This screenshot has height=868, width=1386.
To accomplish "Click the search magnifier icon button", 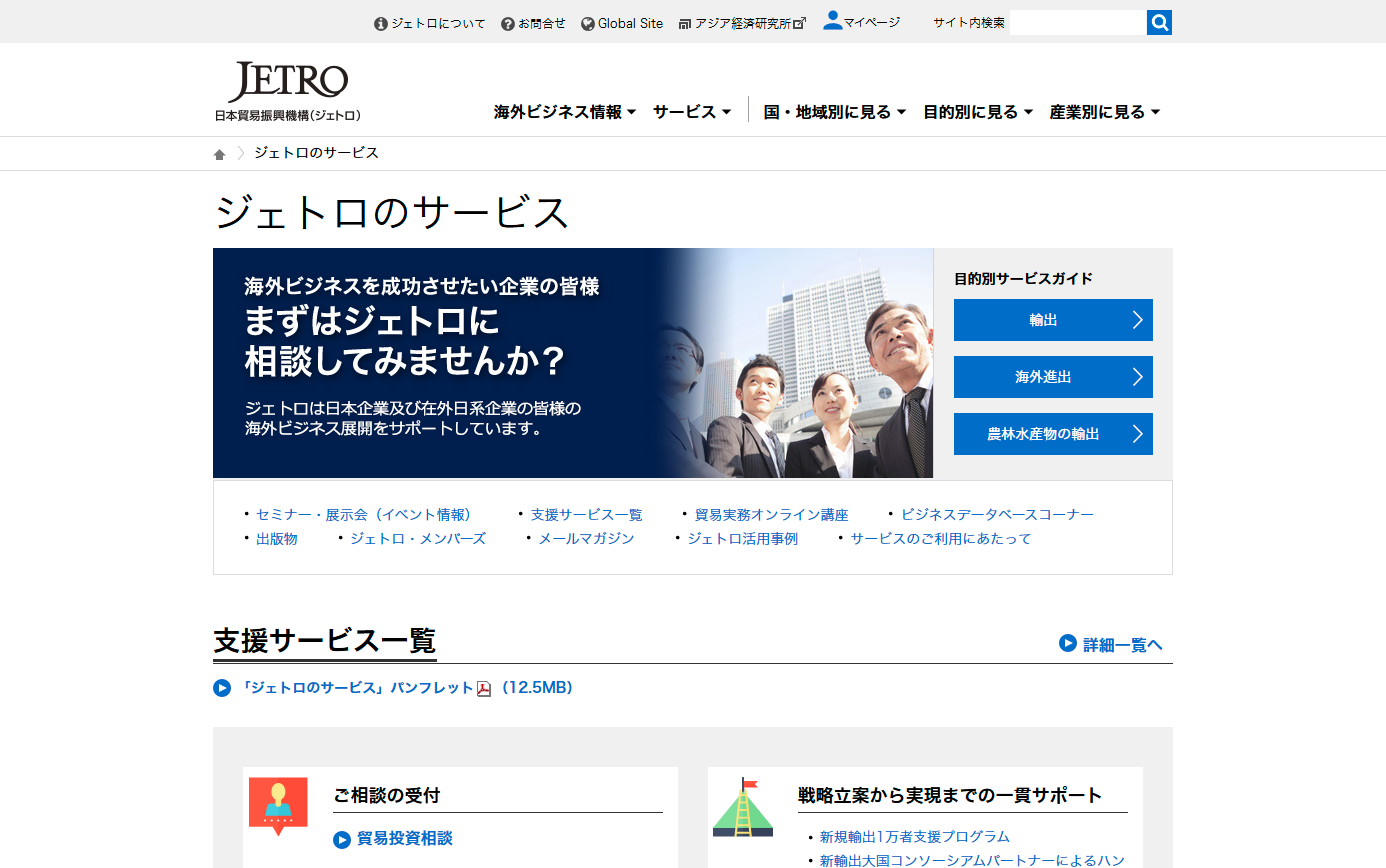I will click(x=1159, y=22).
